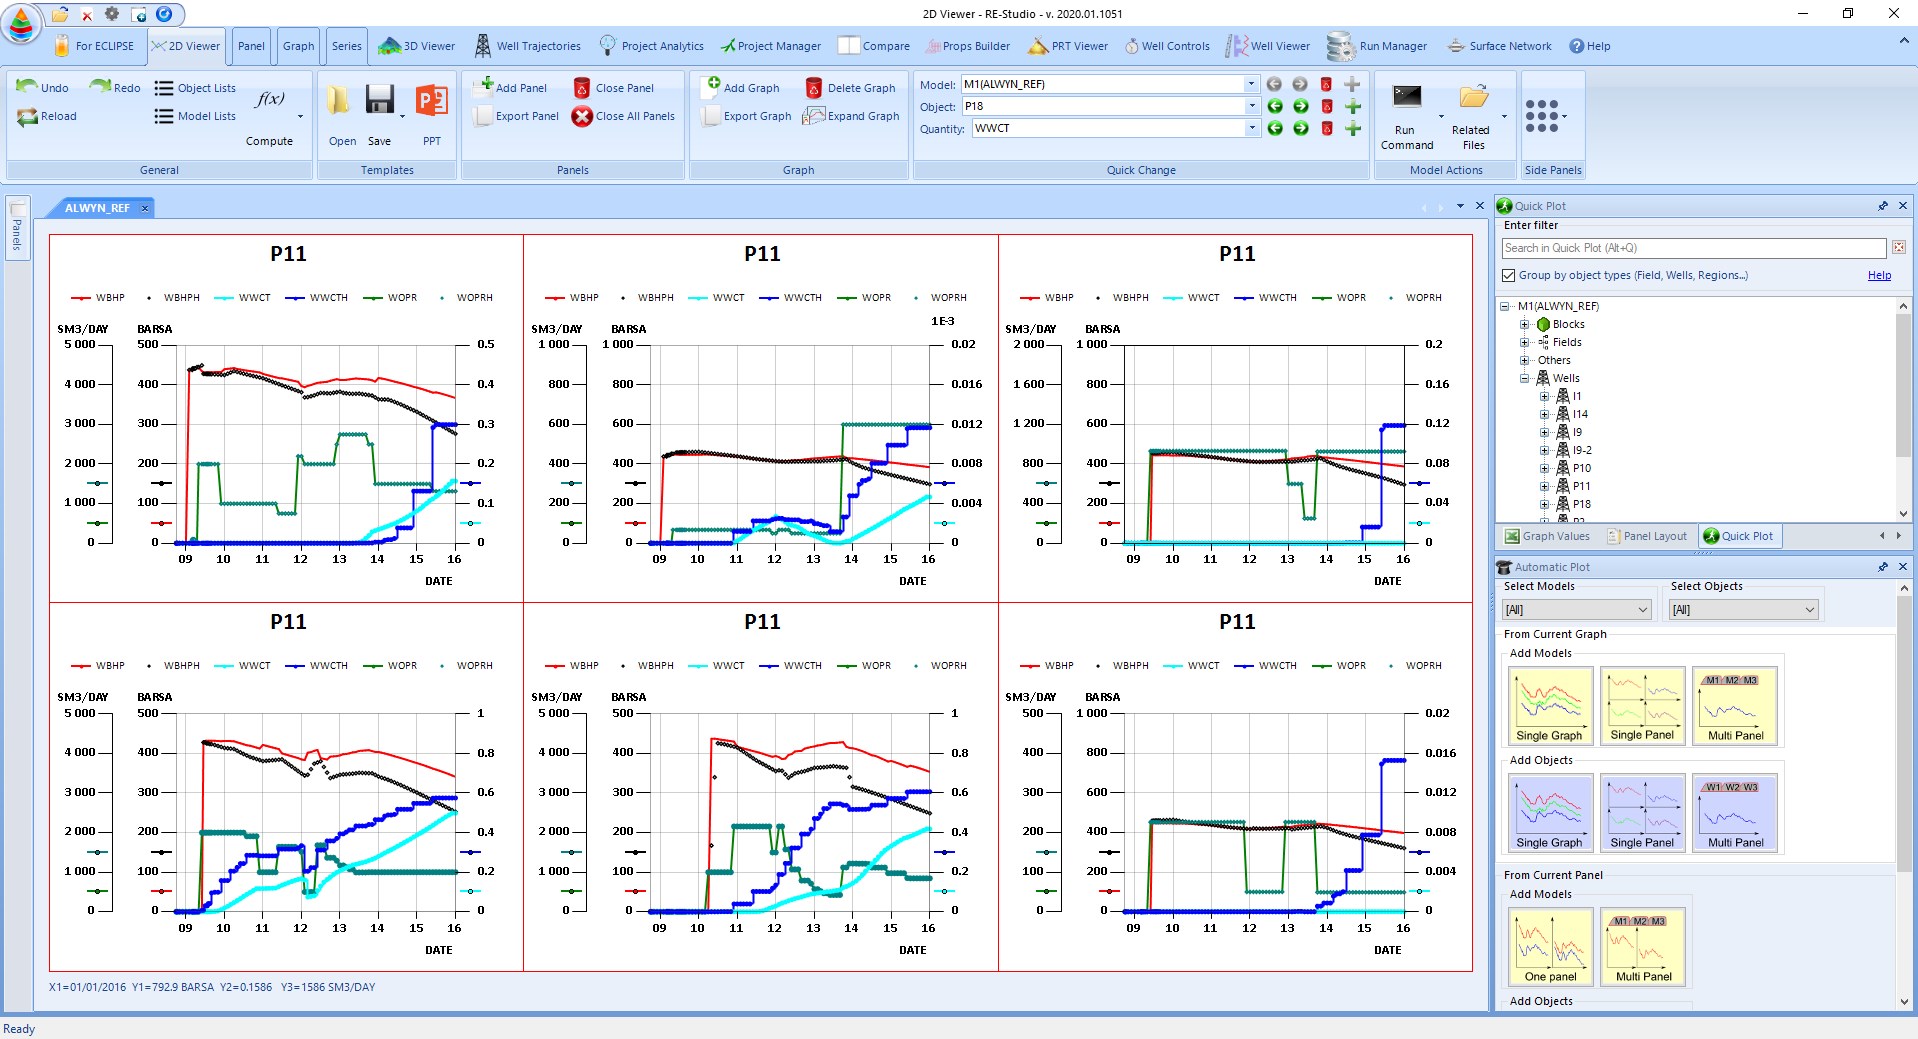Click red delete icon in Model row
The width and height of the screenshot is (1918, 1039).
pyautogui.click(x=1326, y=84)
